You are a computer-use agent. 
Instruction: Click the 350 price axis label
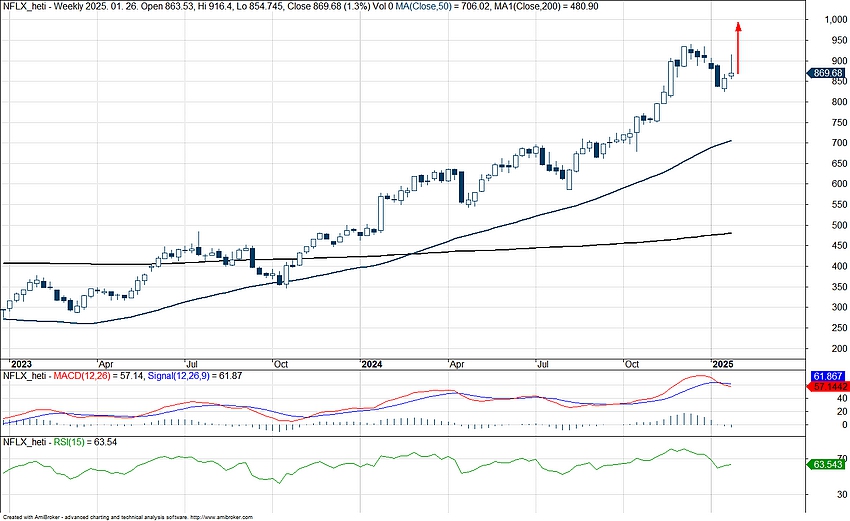click(840, 287)
